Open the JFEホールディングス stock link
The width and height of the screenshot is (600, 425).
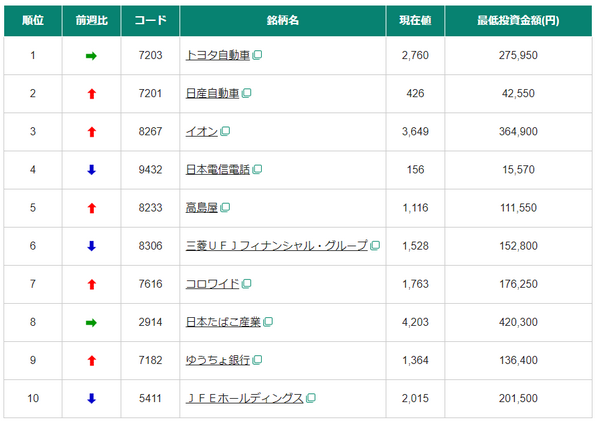[x=244, y=398]
